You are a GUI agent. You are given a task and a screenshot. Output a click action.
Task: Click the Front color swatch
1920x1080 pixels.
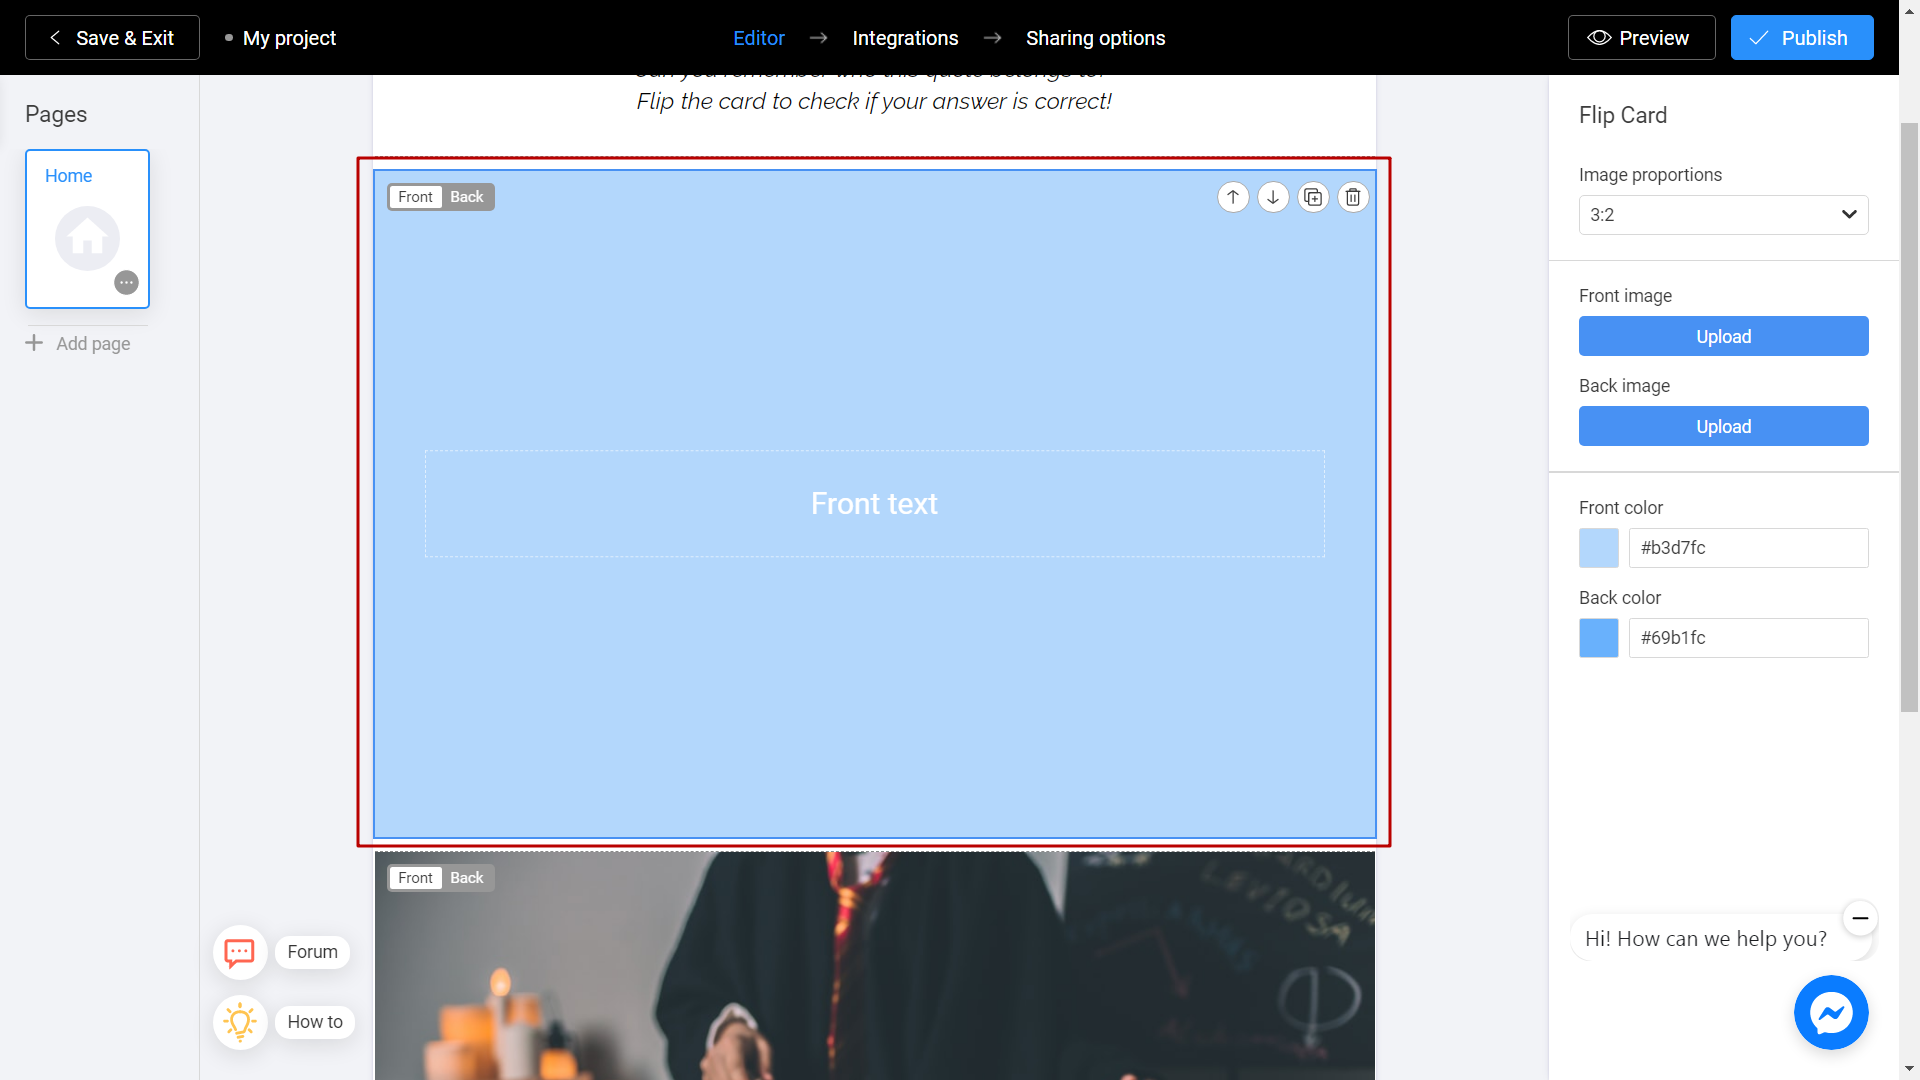[1600, 547]
